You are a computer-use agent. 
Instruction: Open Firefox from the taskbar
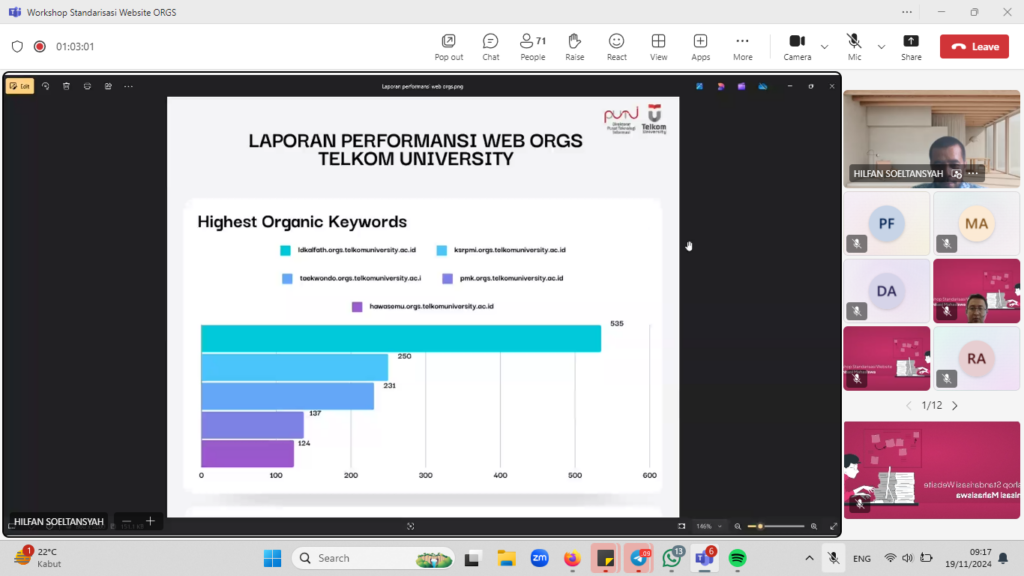pos(572,558)
